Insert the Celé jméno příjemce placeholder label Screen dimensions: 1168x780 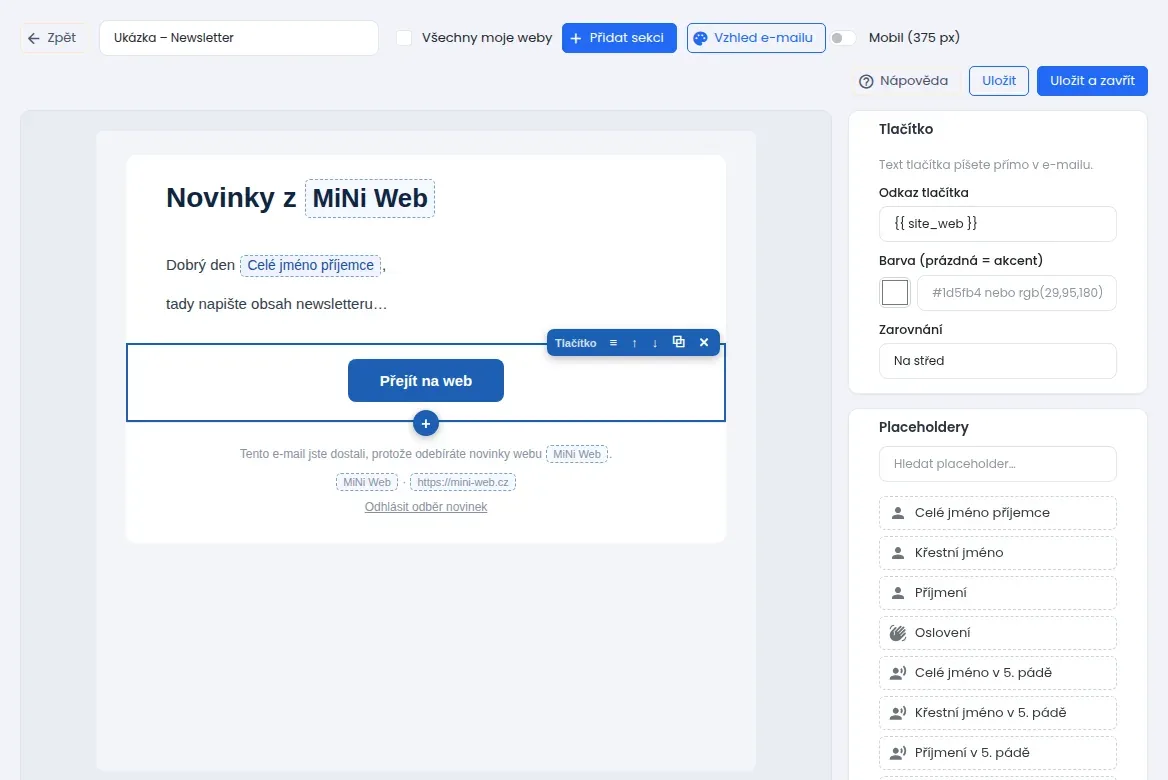982,513
